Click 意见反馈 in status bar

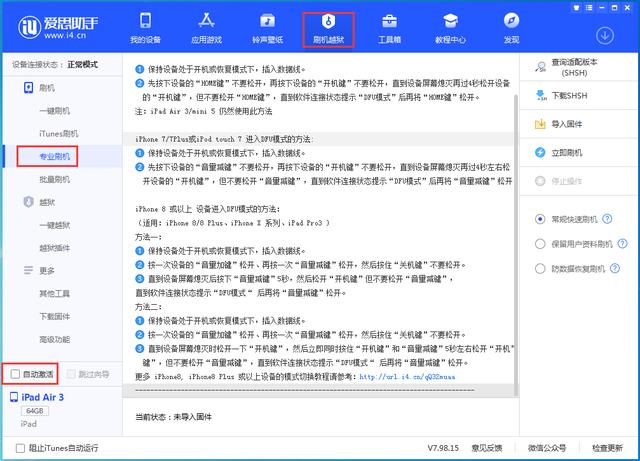click(487, 448)
